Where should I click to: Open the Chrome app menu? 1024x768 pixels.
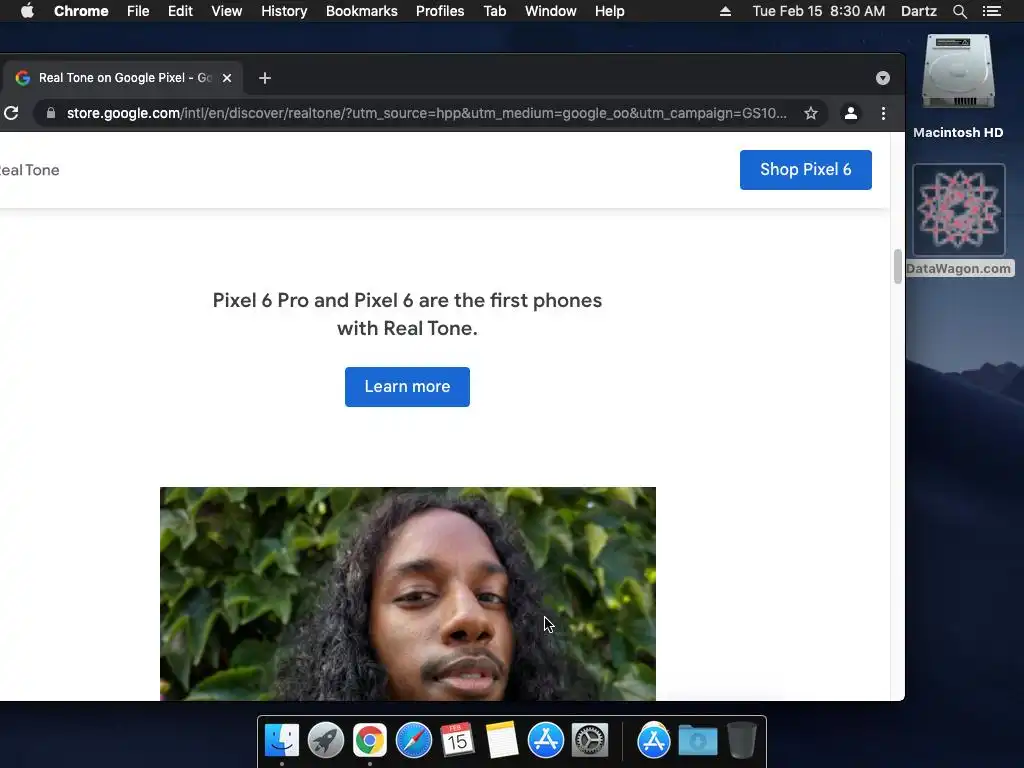(x=81, y=11)
